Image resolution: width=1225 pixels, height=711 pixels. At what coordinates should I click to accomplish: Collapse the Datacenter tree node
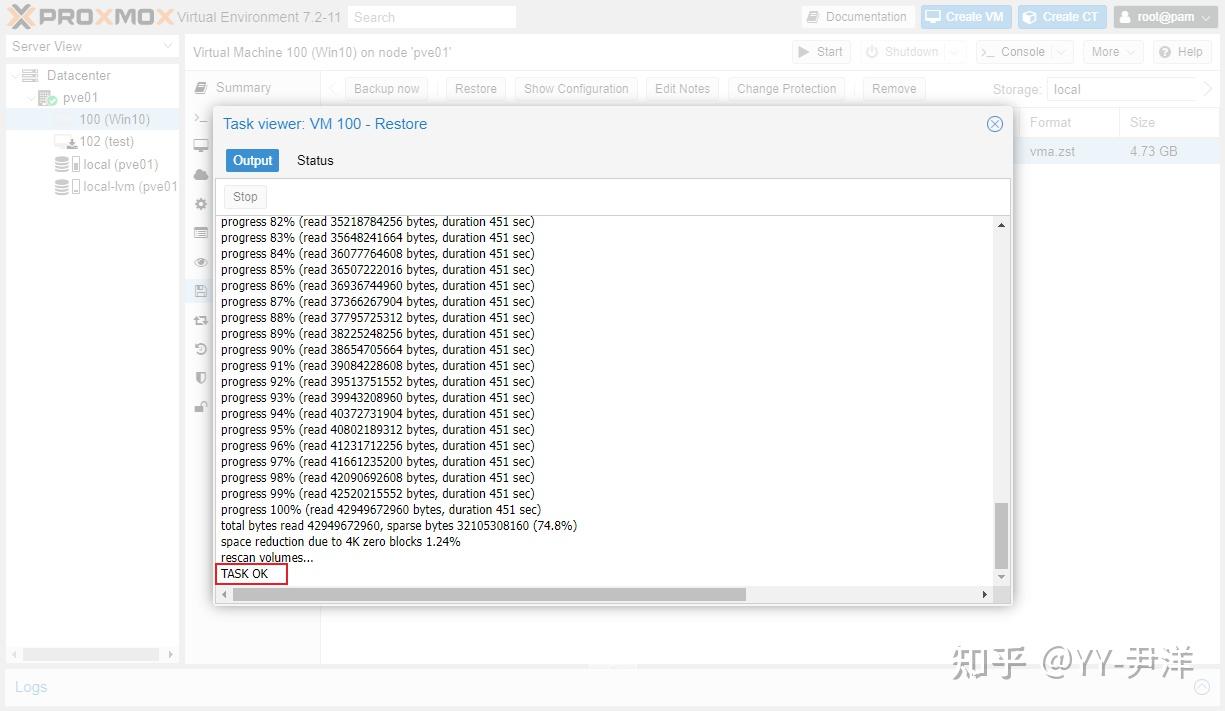click(16, 75)
